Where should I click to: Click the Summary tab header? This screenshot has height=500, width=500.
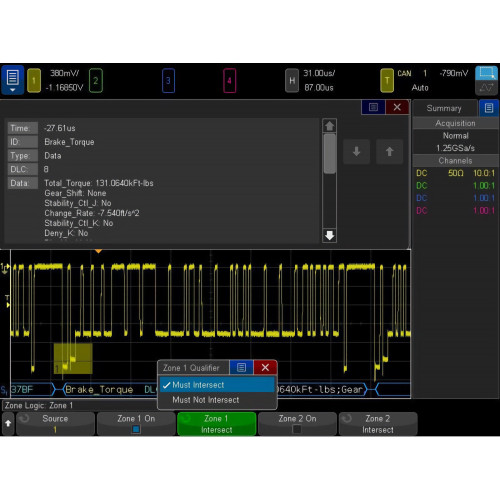[444, 108]
